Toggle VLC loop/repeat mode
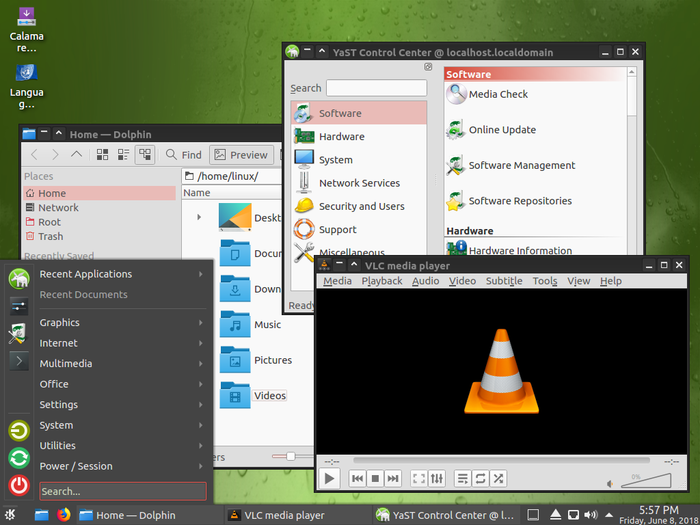700x525 pixels. point(480,479)
